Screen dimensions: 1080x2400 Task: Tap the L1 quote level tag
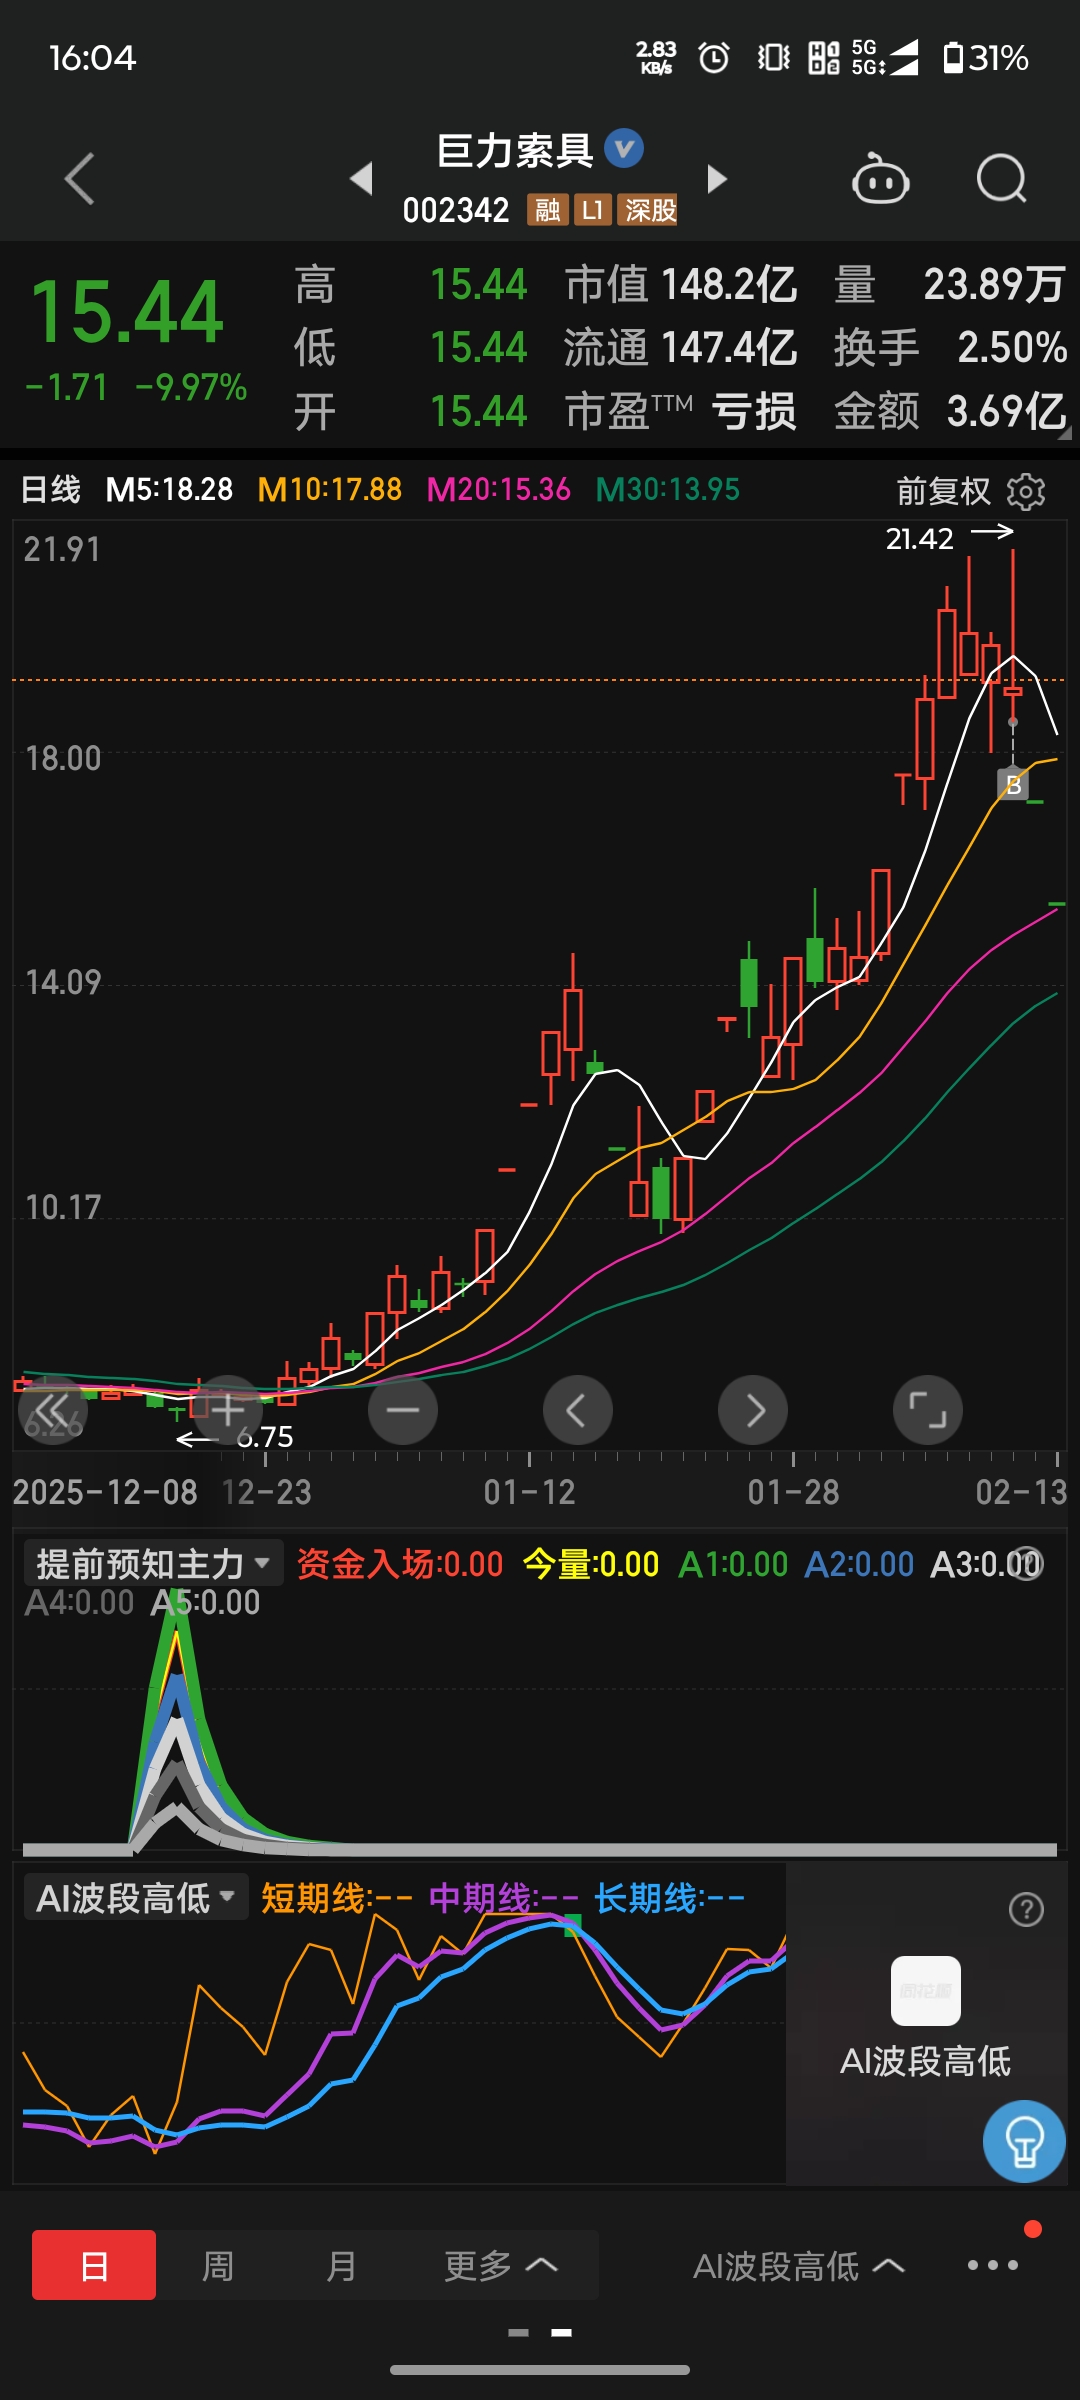593,210
